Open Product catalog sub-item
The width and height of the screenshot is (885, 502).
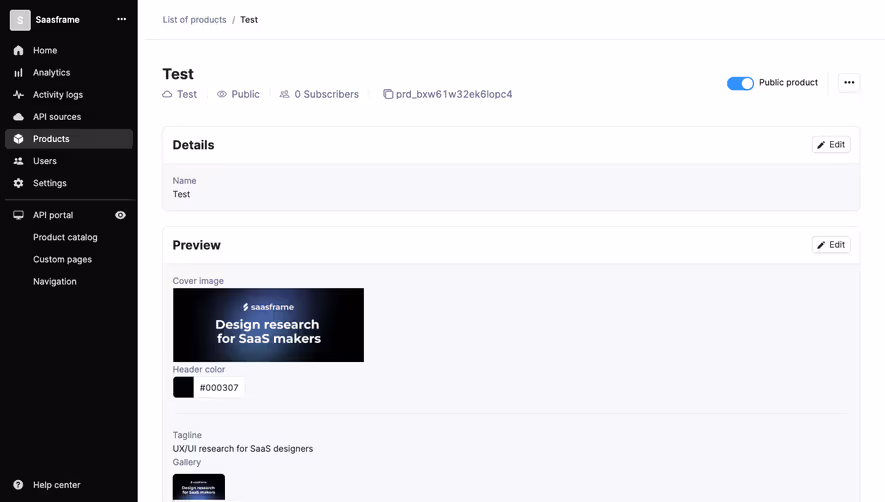click(65, 237)
